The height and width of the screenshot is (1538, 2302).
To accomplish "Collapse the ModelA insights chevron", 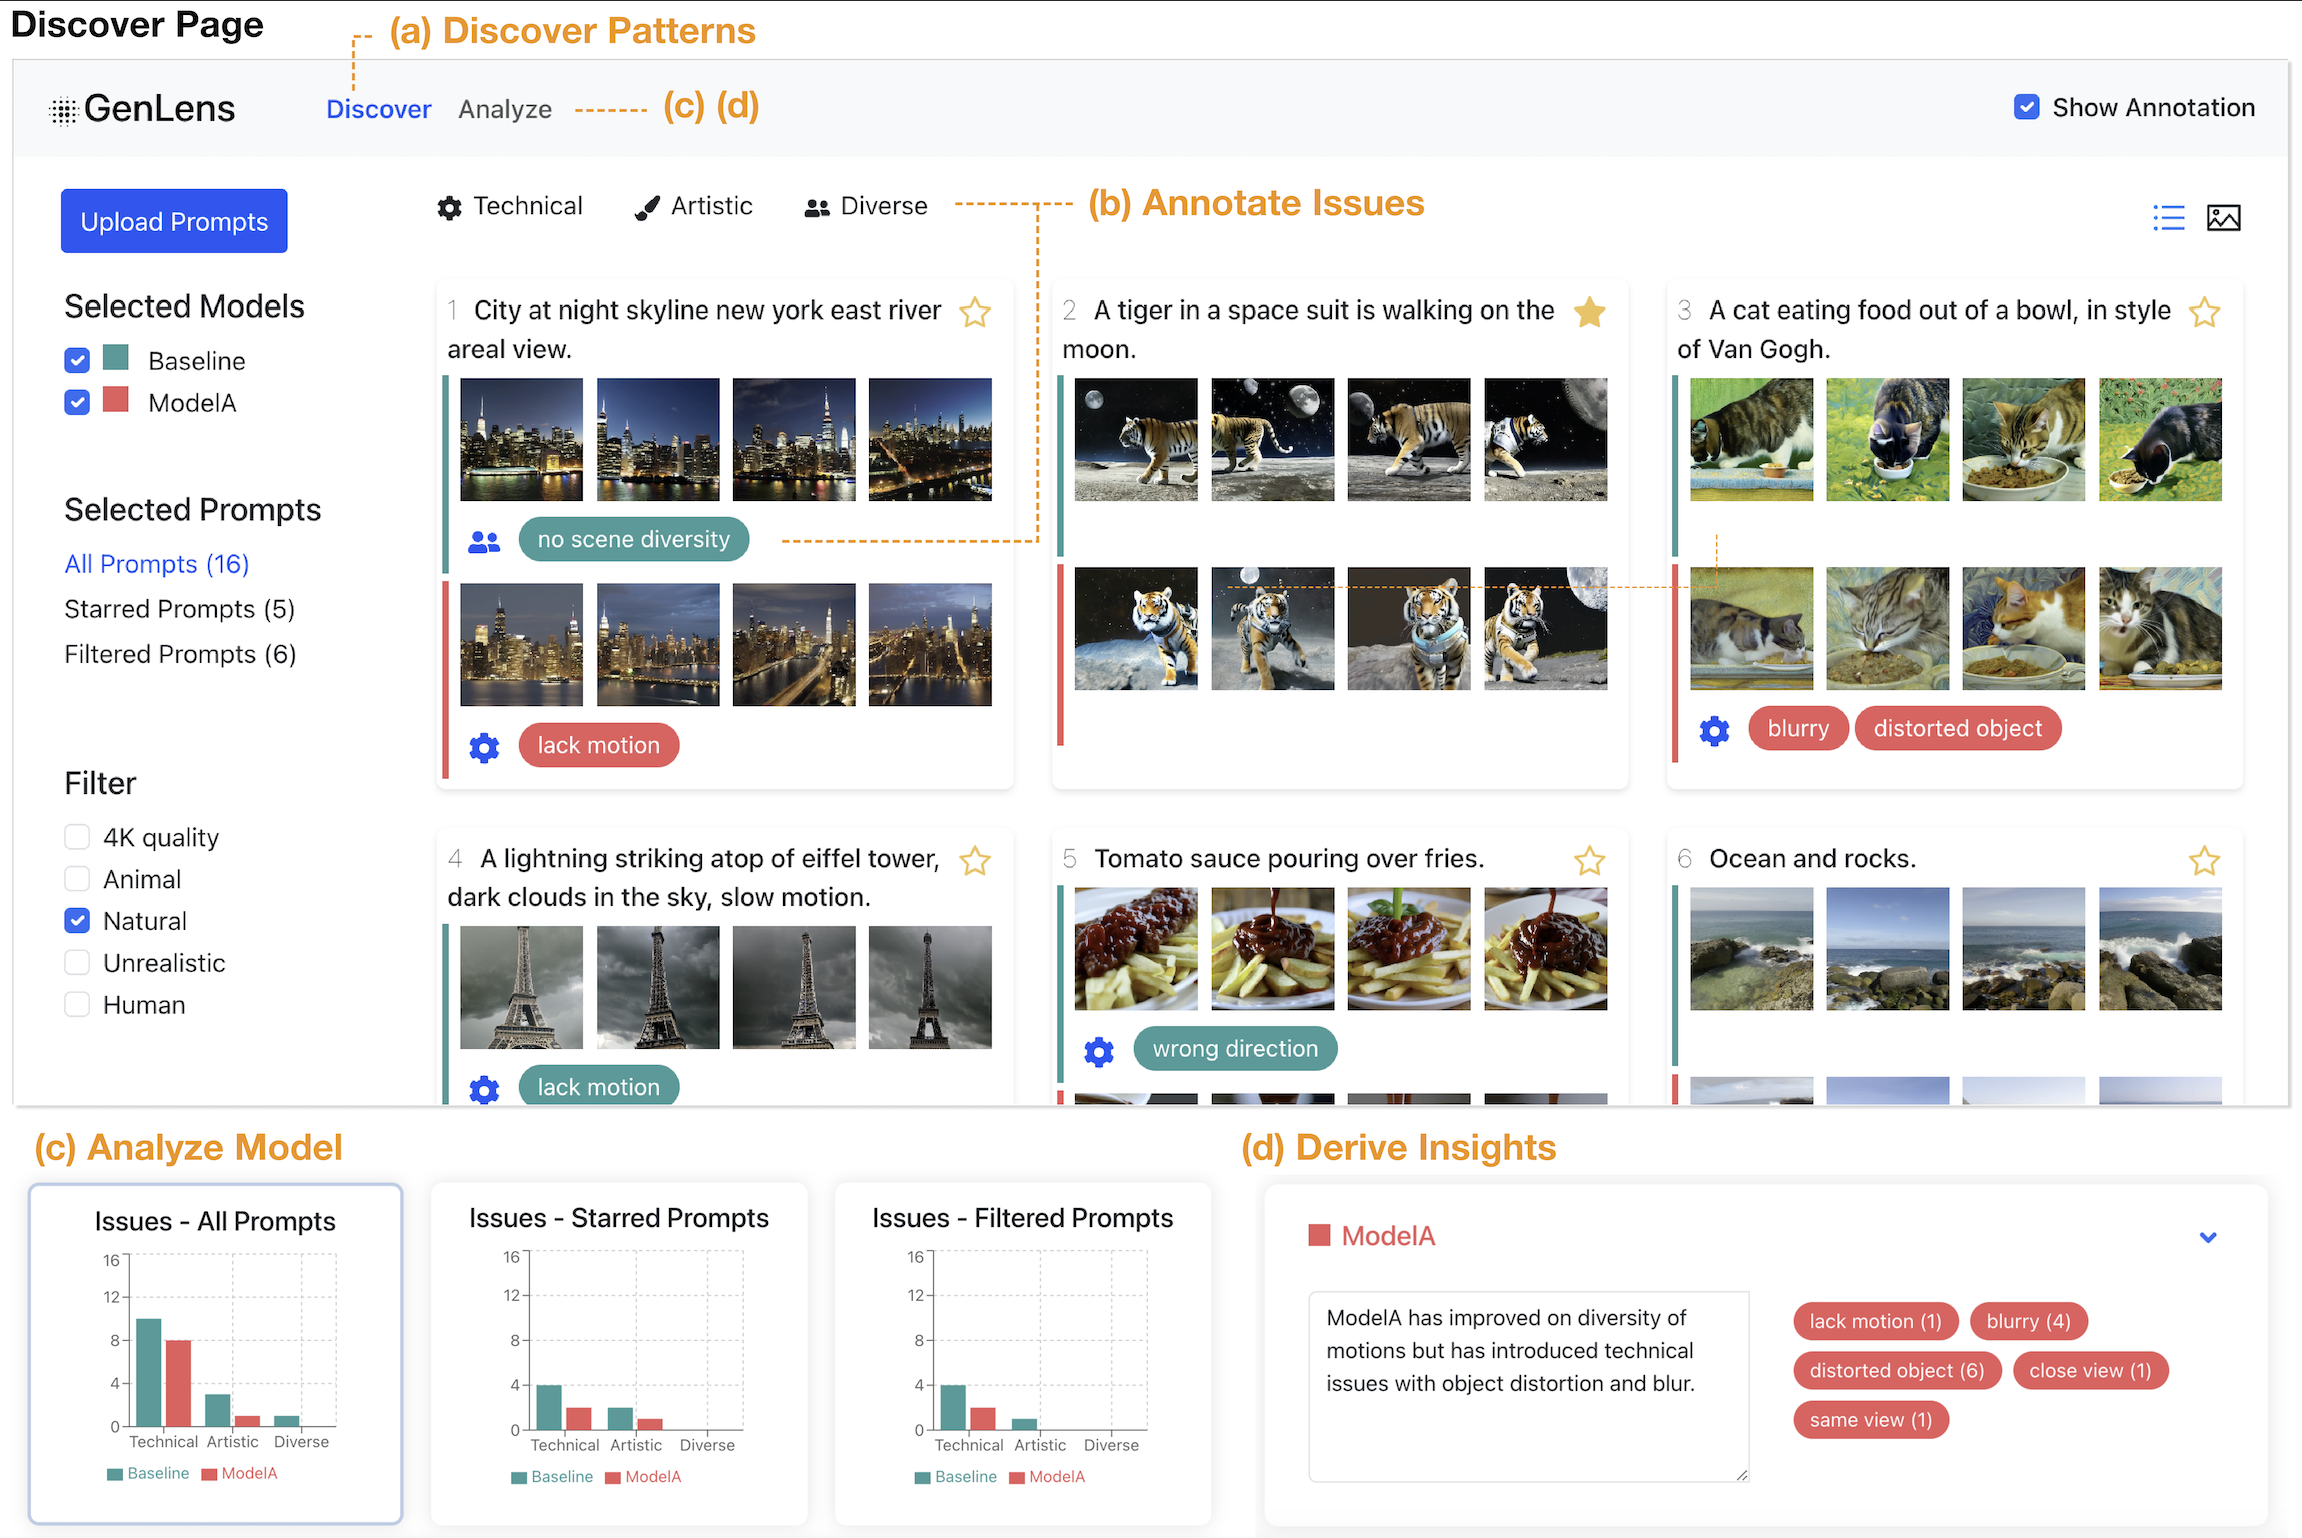I will click(2208, 1237).
